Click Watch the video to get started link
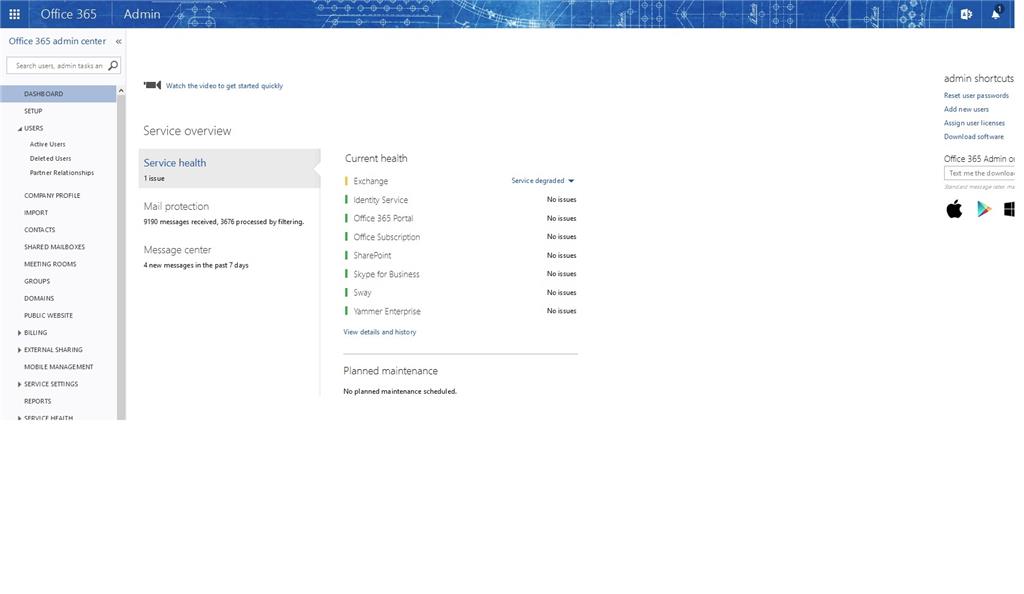Screen dimensions: 1024x594 (224, 86)
